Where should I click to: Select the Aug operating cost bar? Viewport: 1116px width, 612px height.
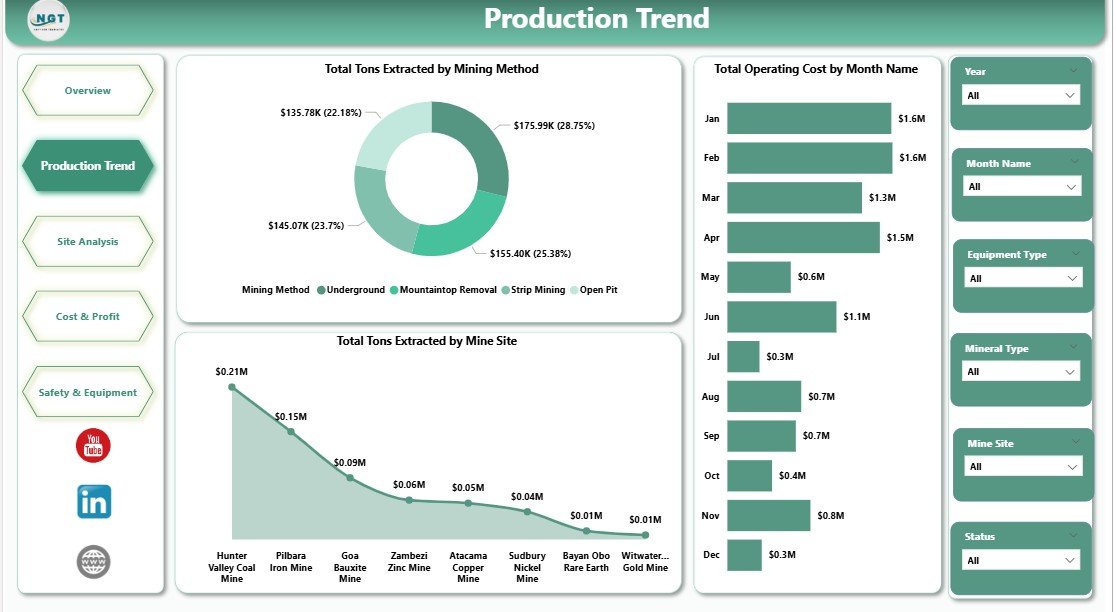[764, 396]
